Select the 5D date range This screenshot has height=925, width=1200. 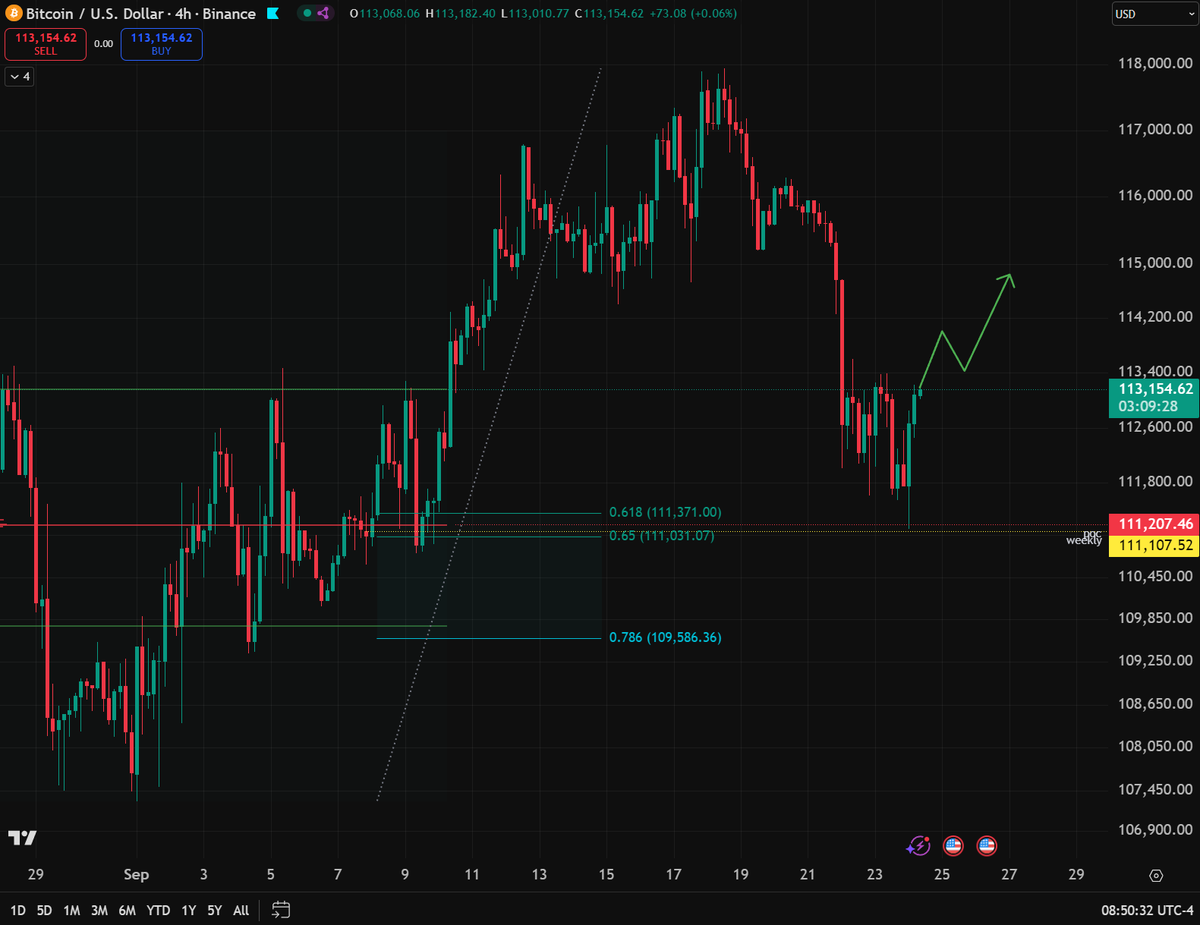pos(45,910)
